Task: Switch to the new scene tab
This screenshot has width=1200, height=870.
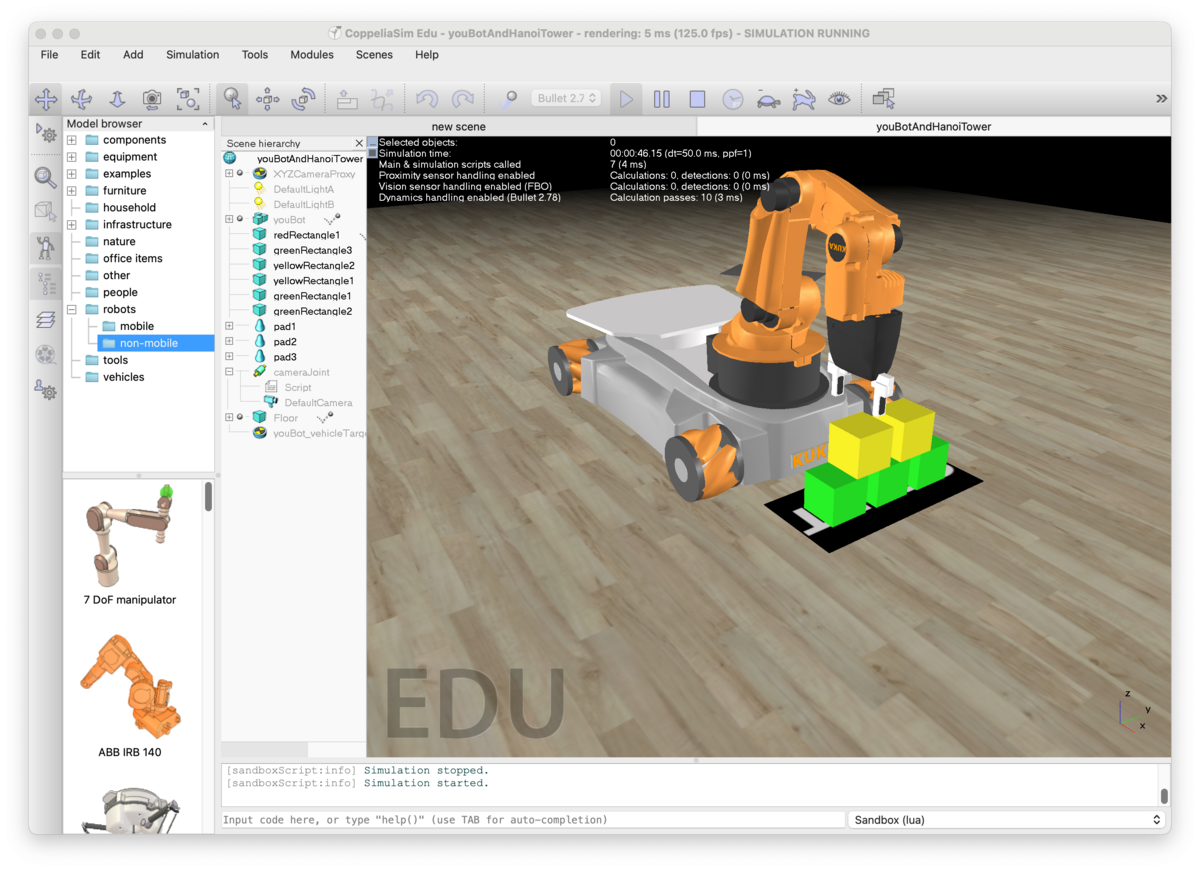Action: 458,127
